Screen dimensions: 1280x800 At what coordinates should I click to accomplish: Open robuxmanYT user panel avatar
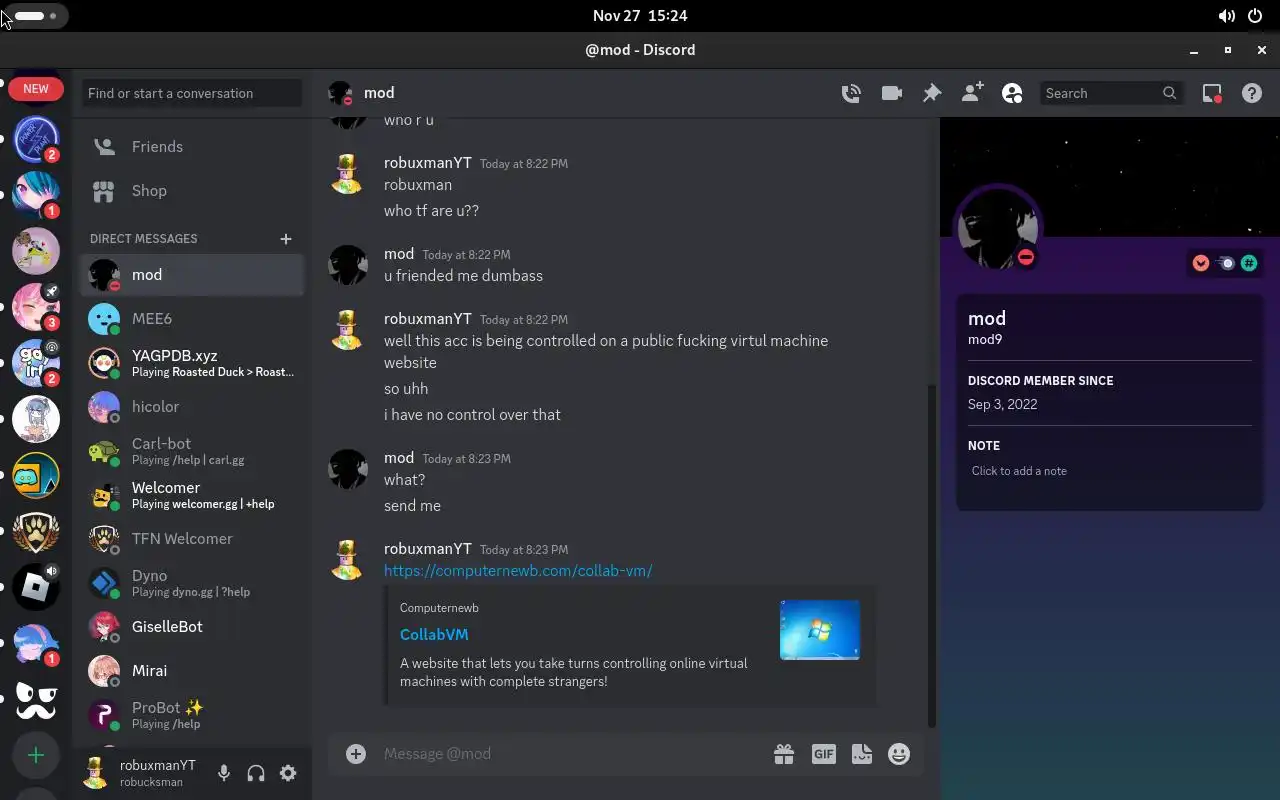pyautogui.click(x=96, y=773)
